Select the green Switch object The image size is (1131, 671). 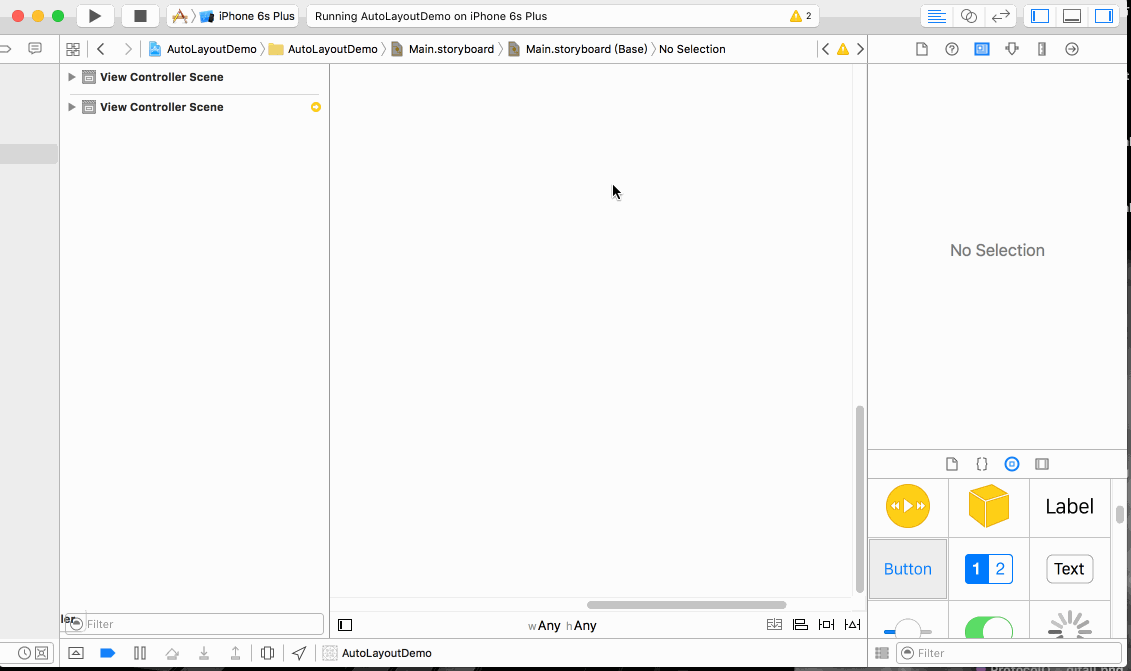988,628
